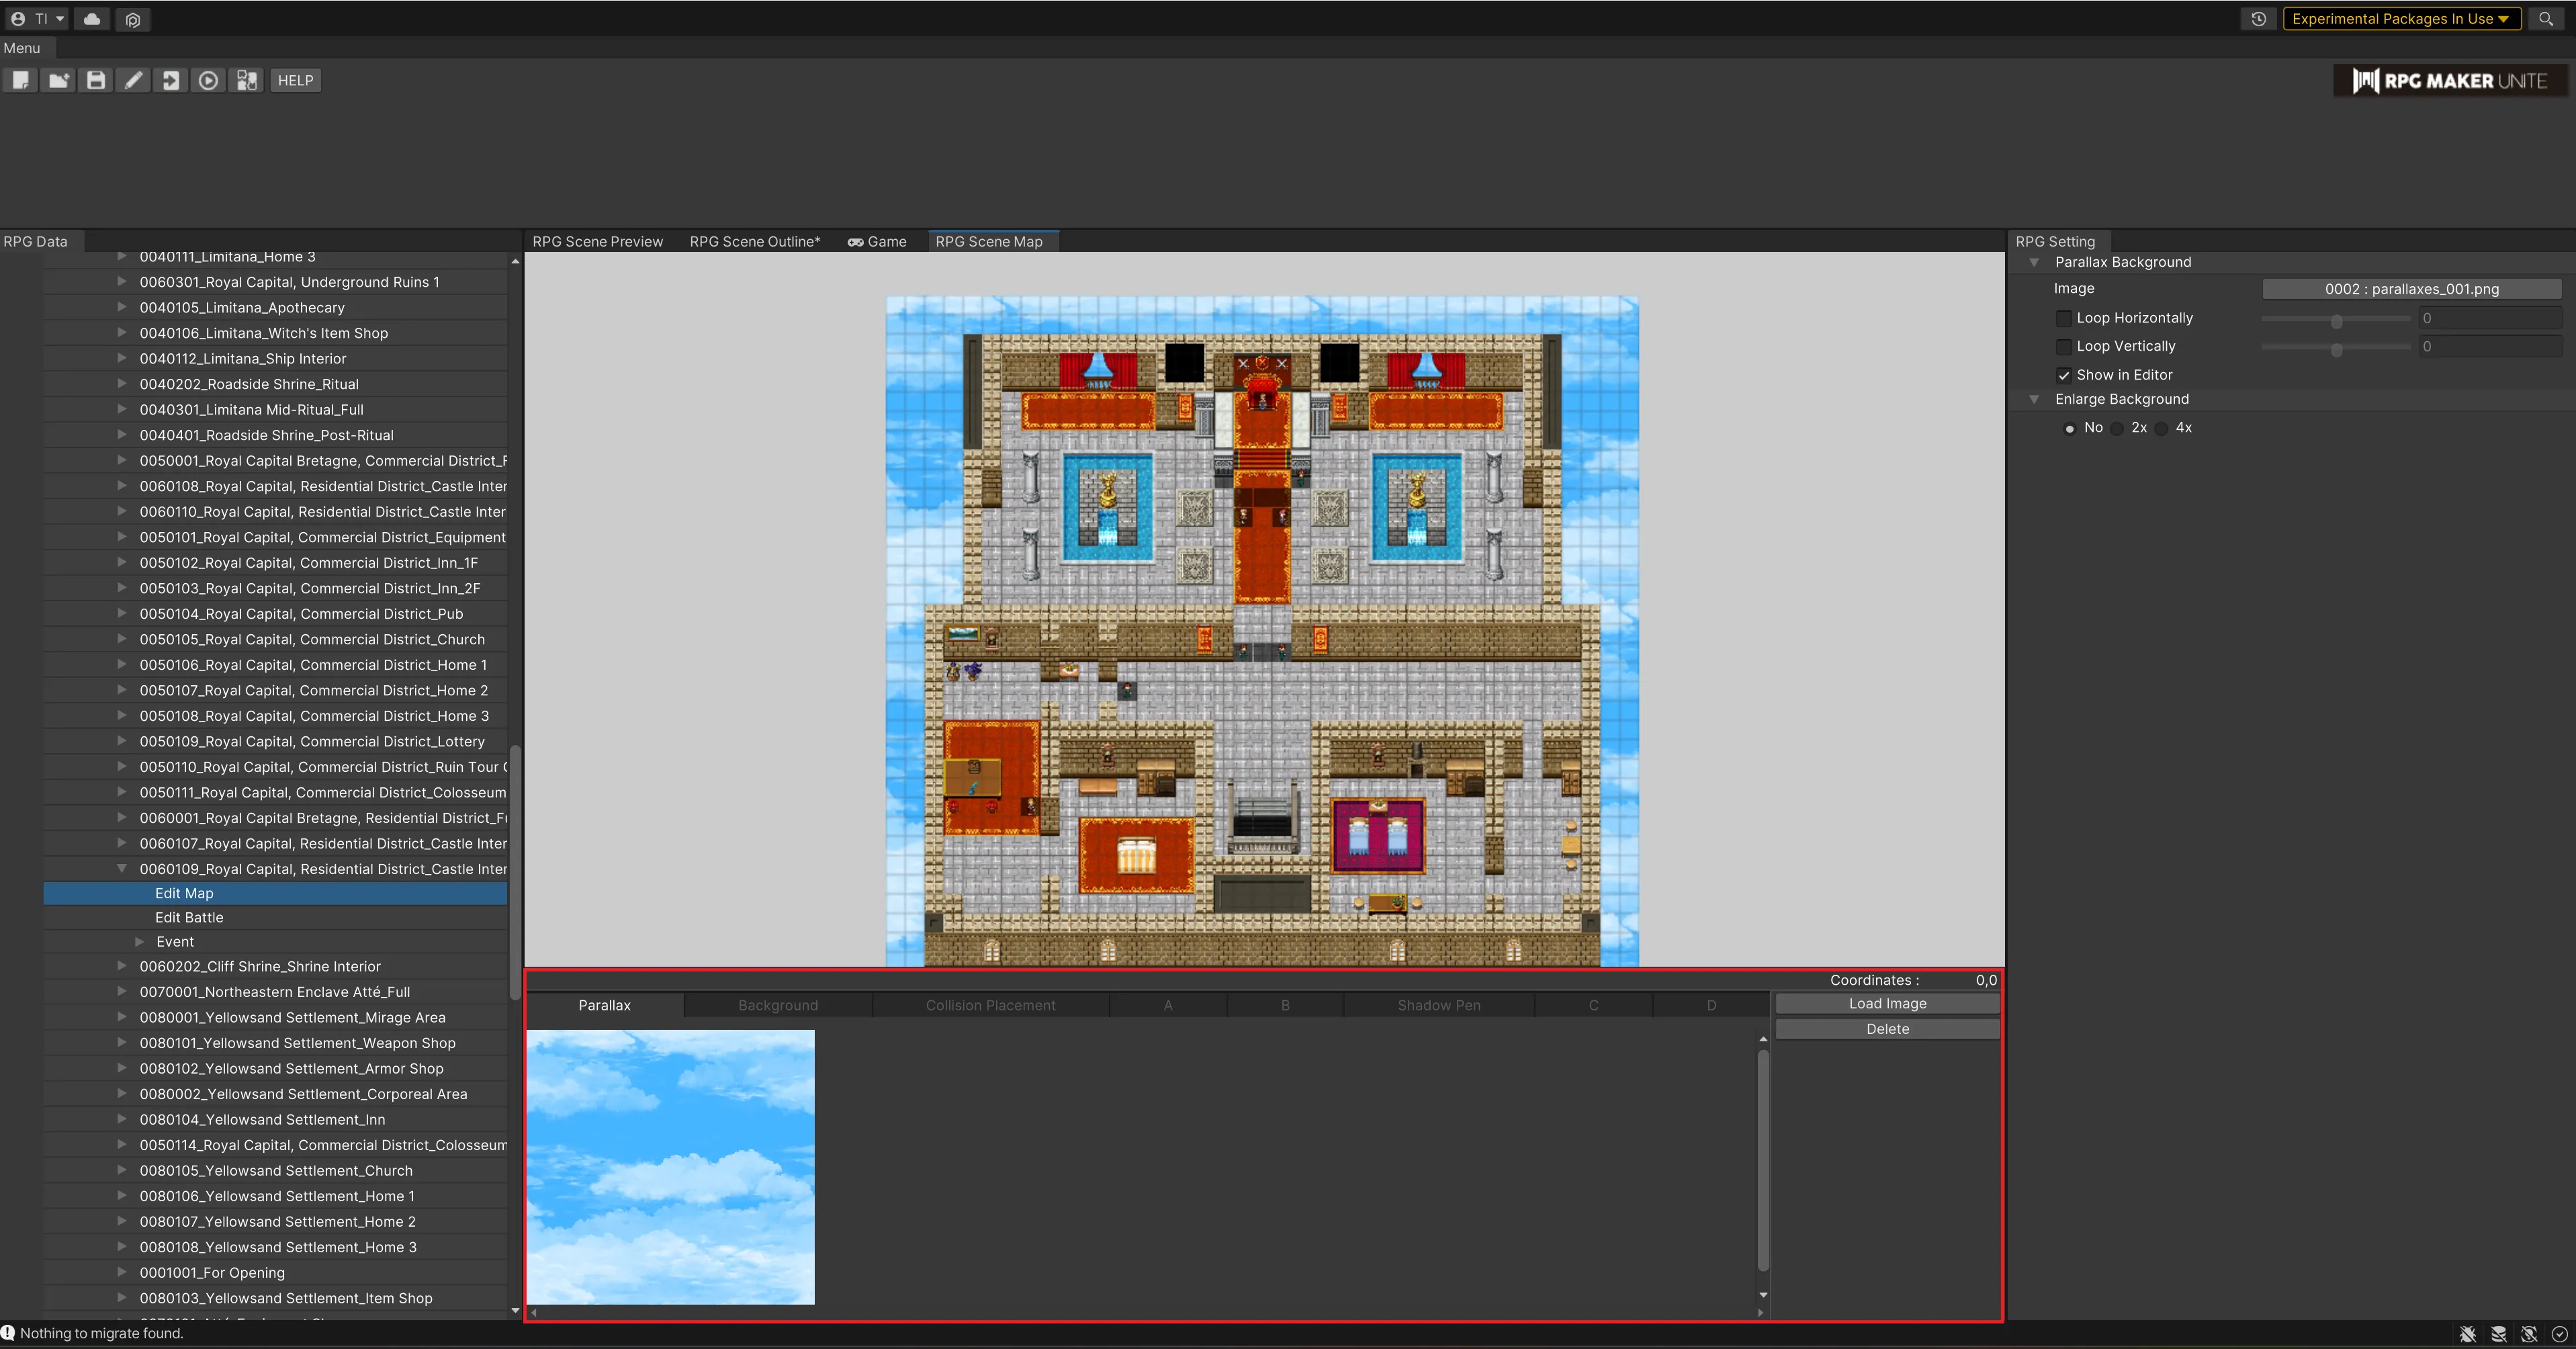This screenshot has height=1349, width=2576.
Task: Open the puzzle-piece add-on manager icon
Action: [x=246, y=80]
